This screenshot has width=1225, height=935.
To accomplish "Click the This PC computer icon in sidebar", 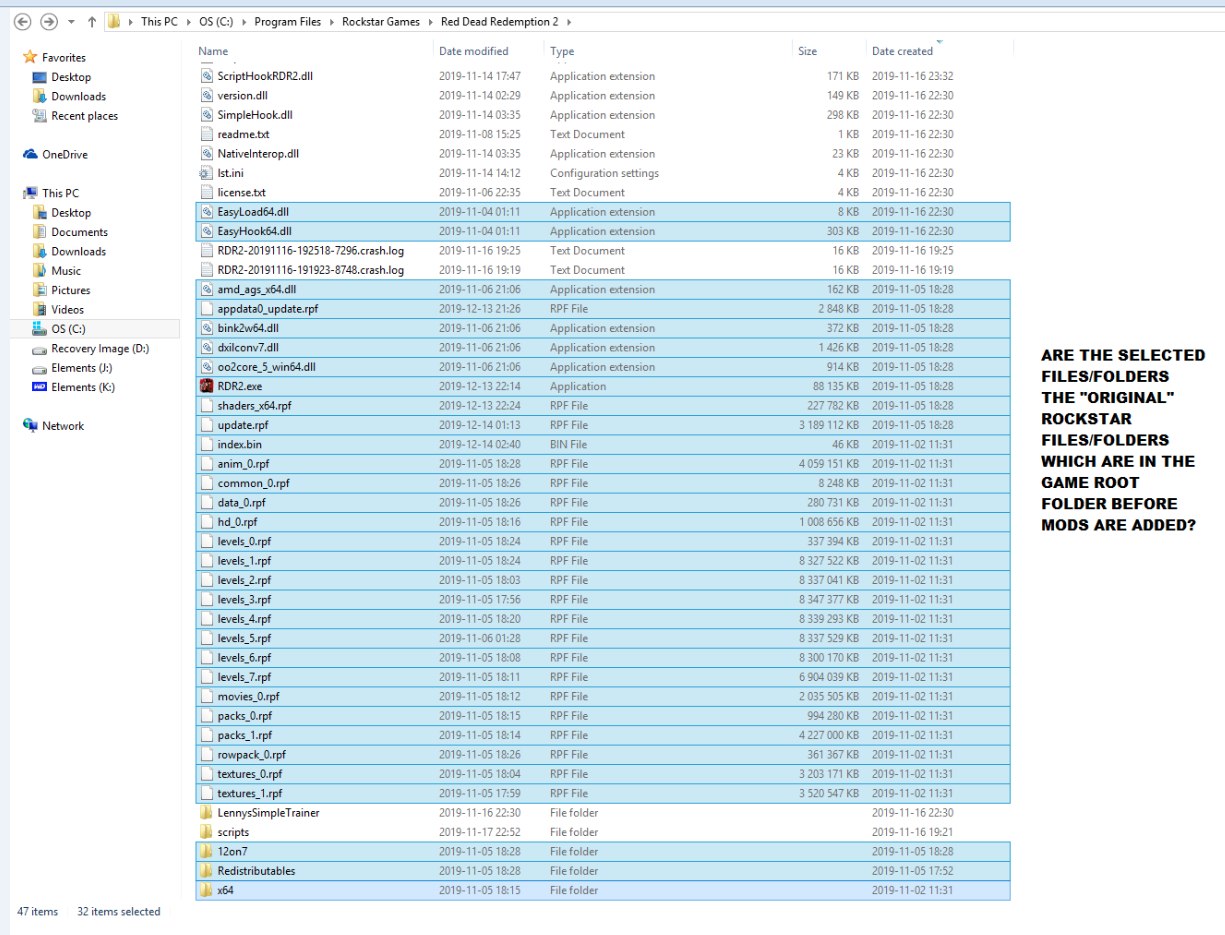I will click(x=30, y=193).
